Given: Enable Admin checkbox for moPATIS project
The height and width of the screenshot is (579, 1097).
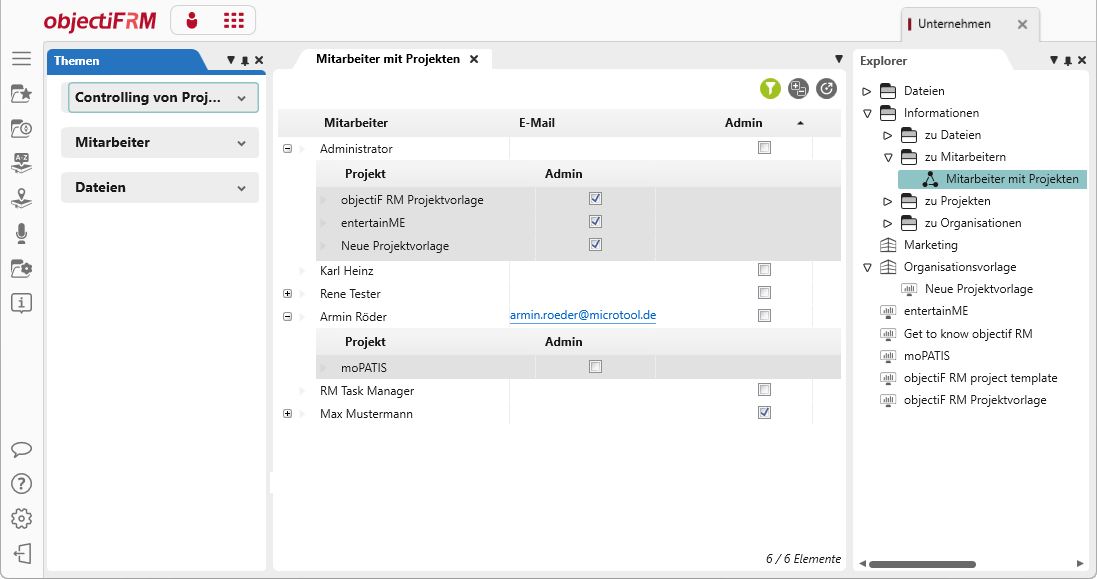Looking at the screenshot, I should (x=596, y=367).
